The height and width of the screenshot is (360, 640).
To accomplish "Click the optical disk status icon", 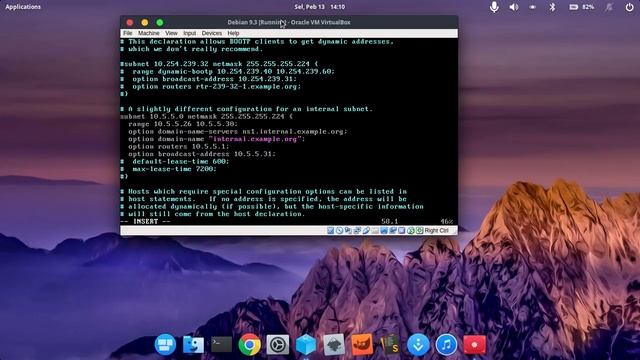I will pos(339,231).
